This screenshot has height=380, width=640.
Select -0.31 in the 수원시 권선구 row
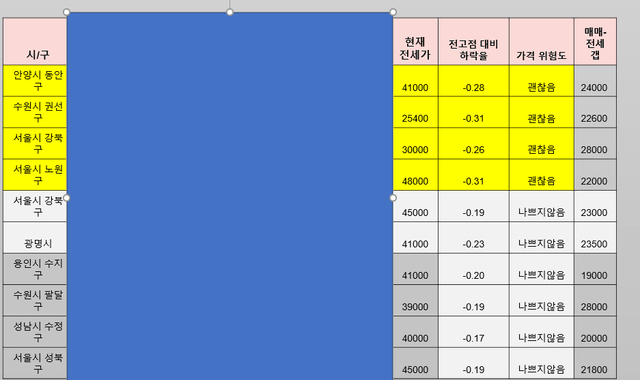tap(473, 112)
